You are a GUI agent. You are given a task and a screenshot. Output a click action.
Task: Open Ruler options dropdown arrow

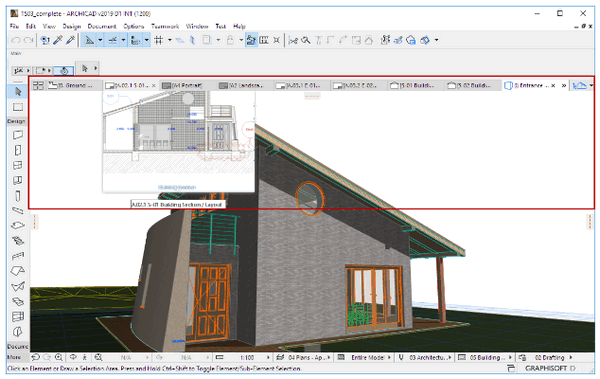(x=147, y=40)
